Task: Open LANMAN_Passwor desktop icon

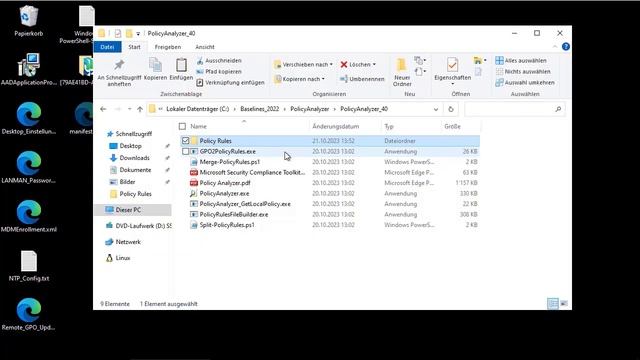Action: [x=29, y=167]
